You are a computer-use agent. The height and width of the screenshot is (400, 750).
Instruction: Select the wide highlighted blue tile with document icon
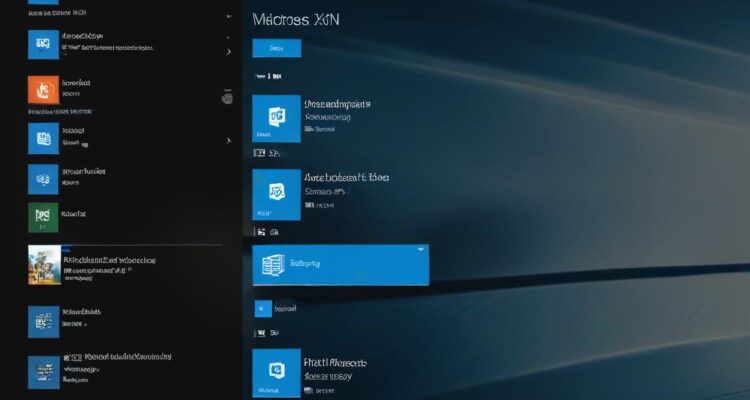pos(341,265)
